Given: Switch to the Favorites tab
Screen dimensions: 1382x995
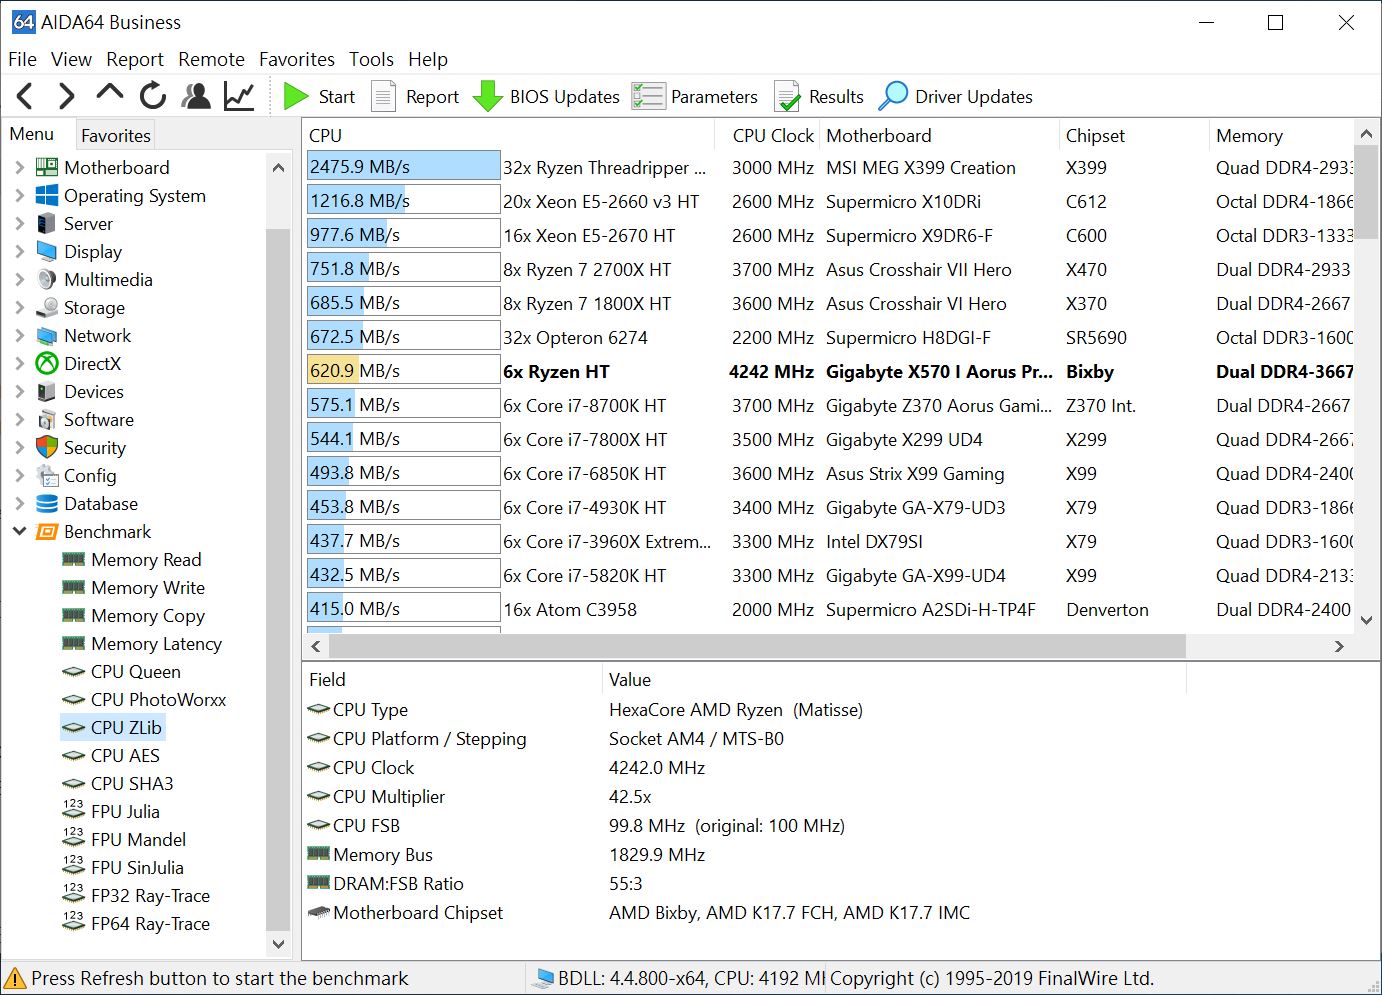Looking at the screenshot, I should pyautogui.click(x=115, y=134).
